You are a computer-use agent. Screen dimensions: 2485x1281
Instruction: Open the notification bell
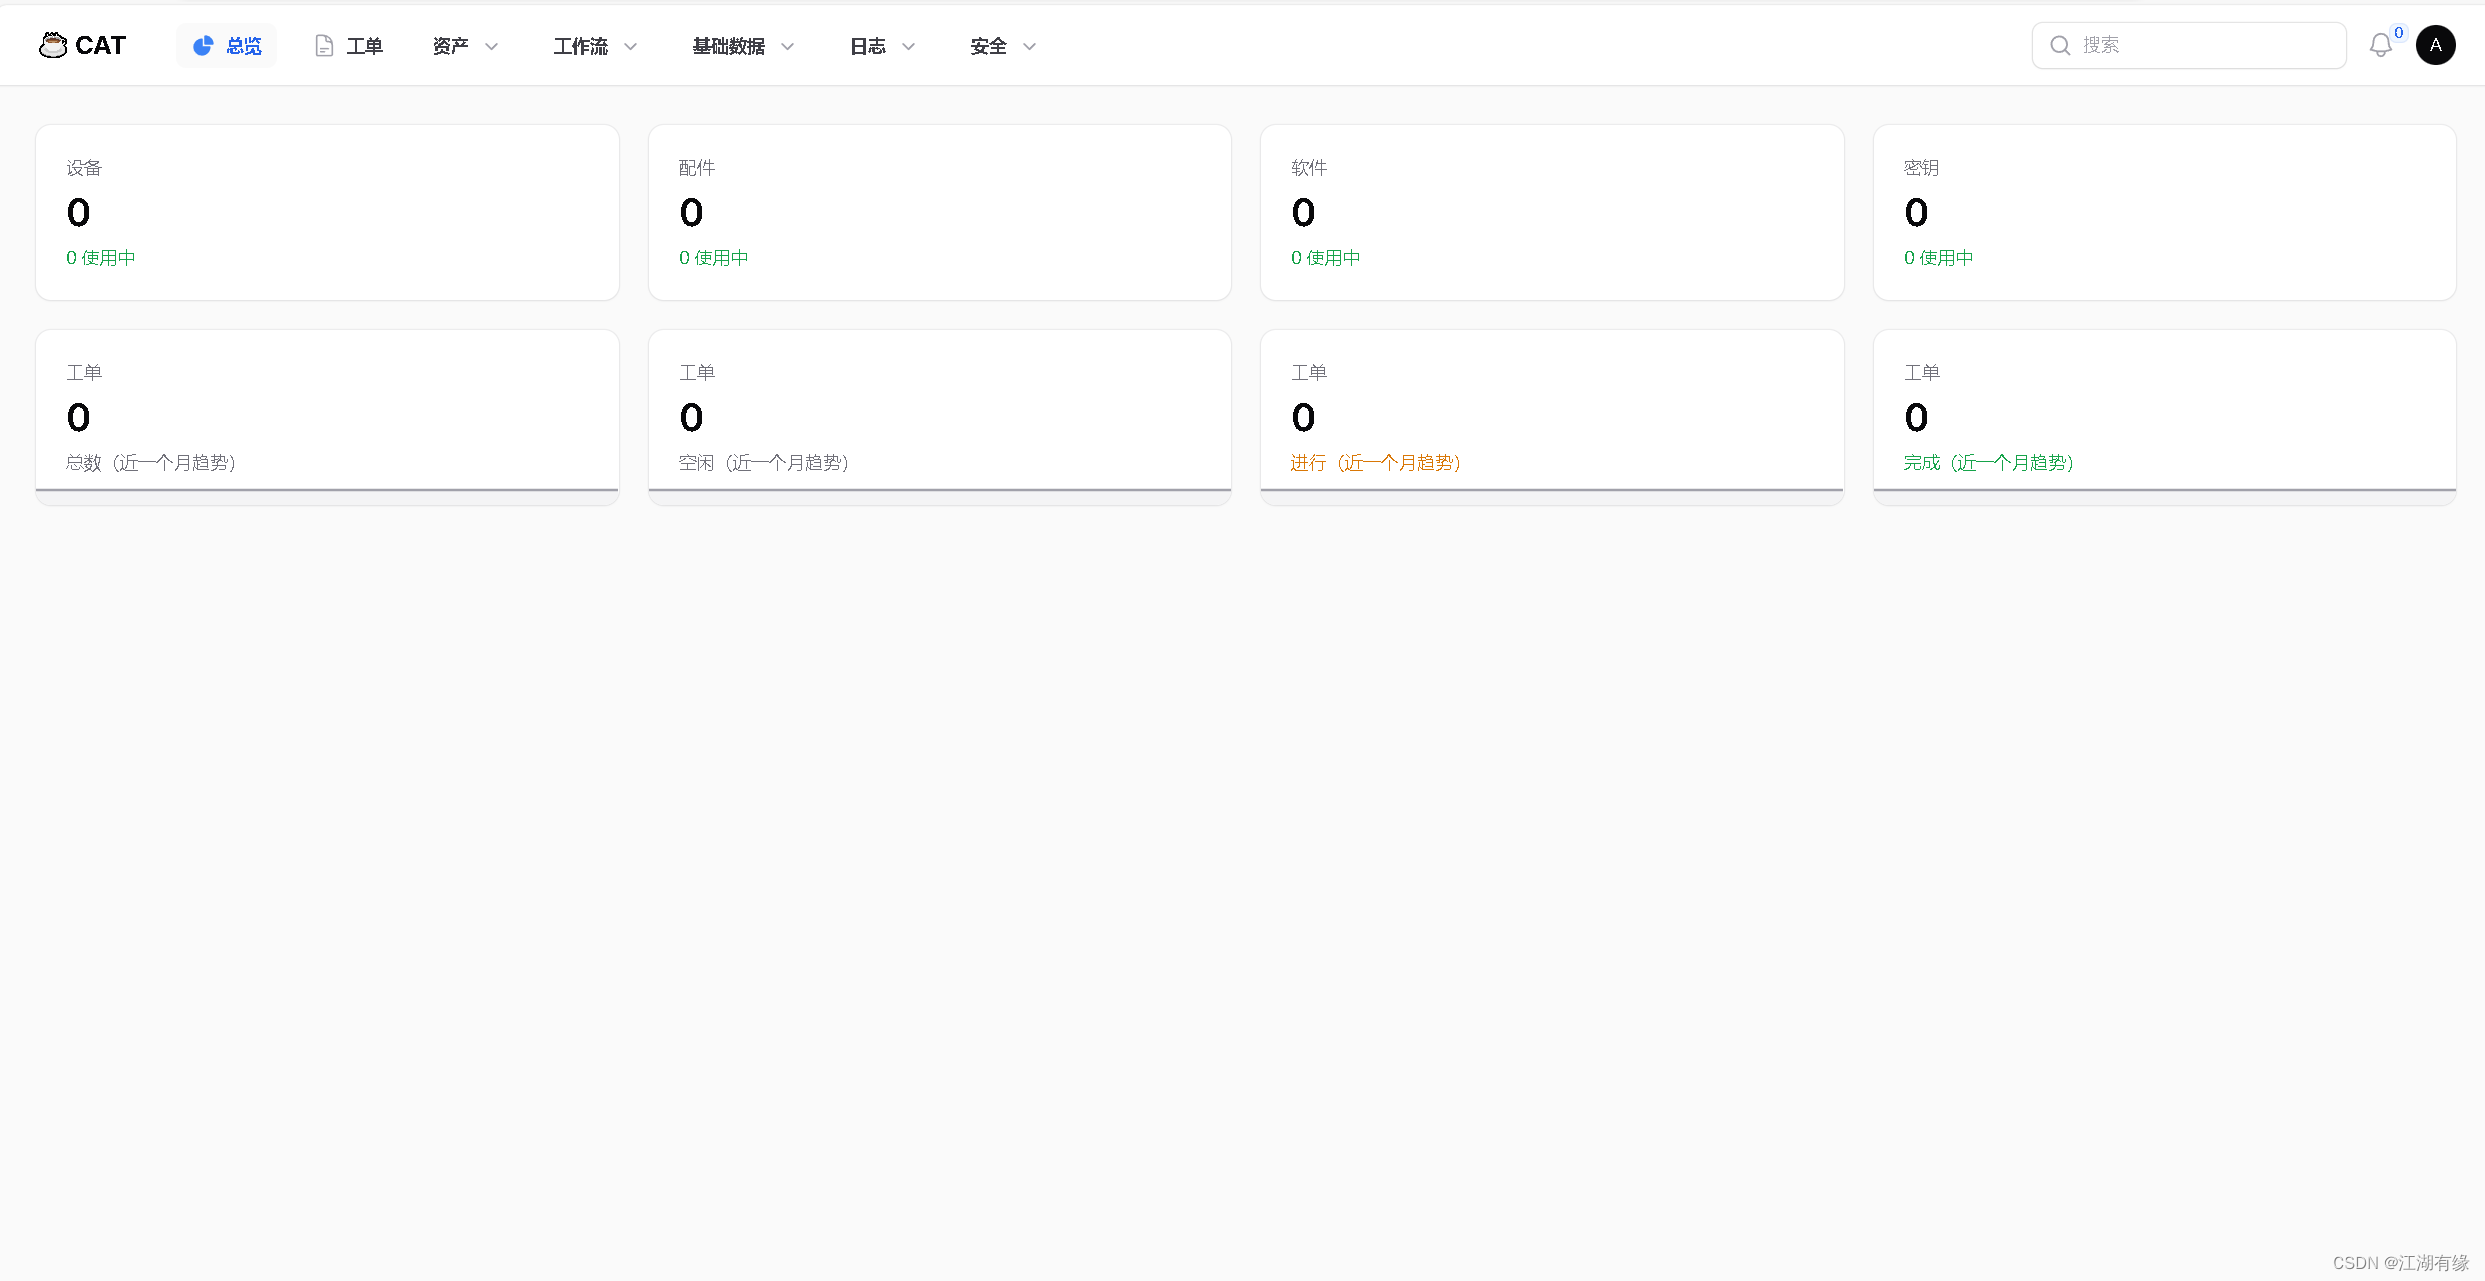click(x=2381, y=46)
